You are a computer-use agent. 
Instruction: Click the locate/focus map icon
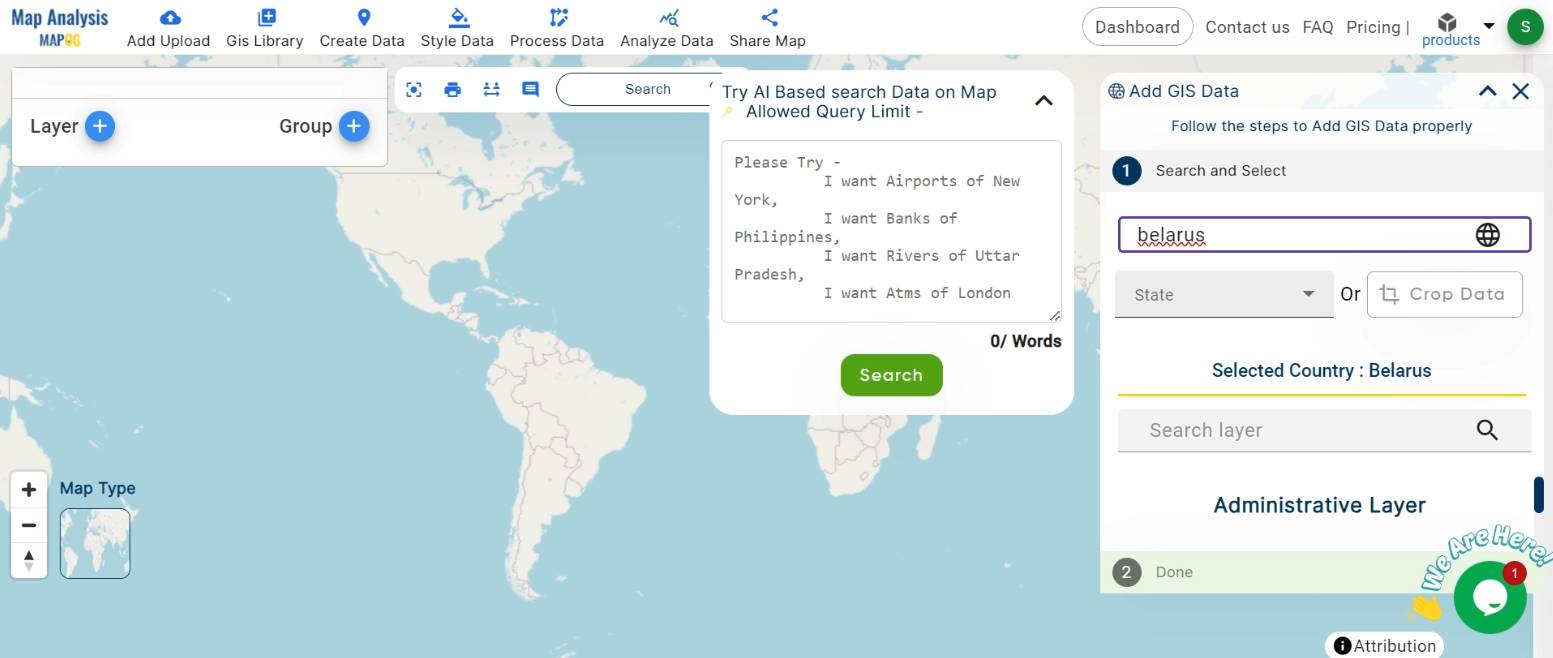tap(414, 89)
